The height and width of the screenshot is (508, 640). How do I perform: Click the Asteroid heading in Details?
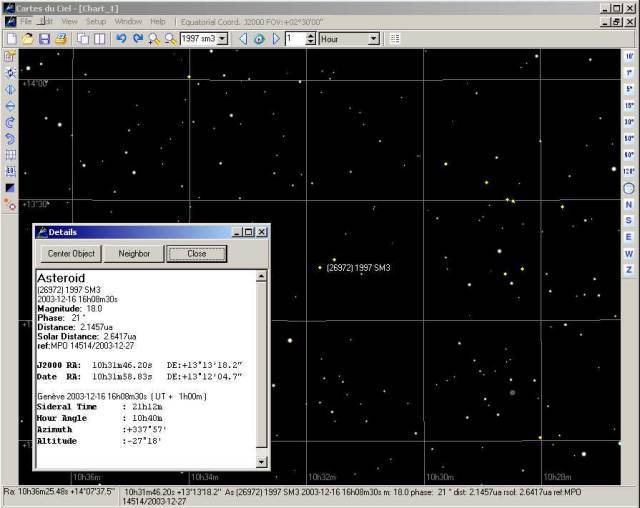[61, 278]
